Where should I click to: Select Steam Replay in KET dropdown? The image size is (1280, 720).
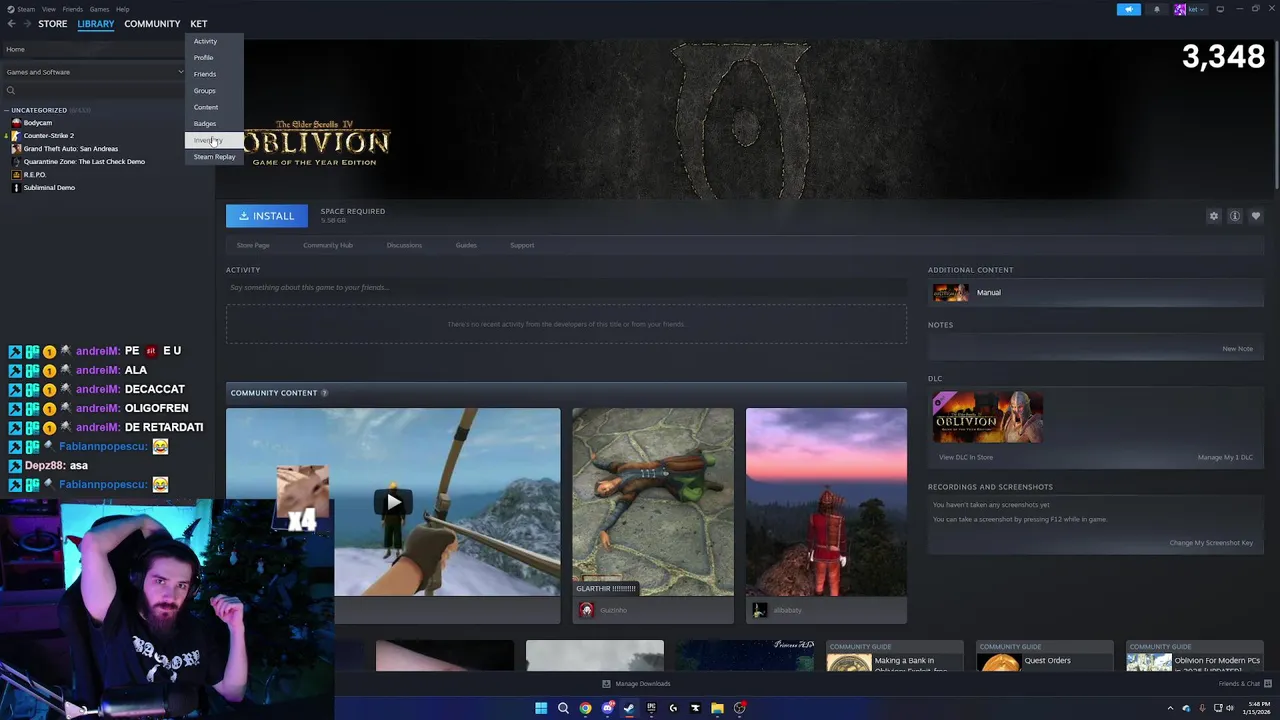(x=214, y=157)
